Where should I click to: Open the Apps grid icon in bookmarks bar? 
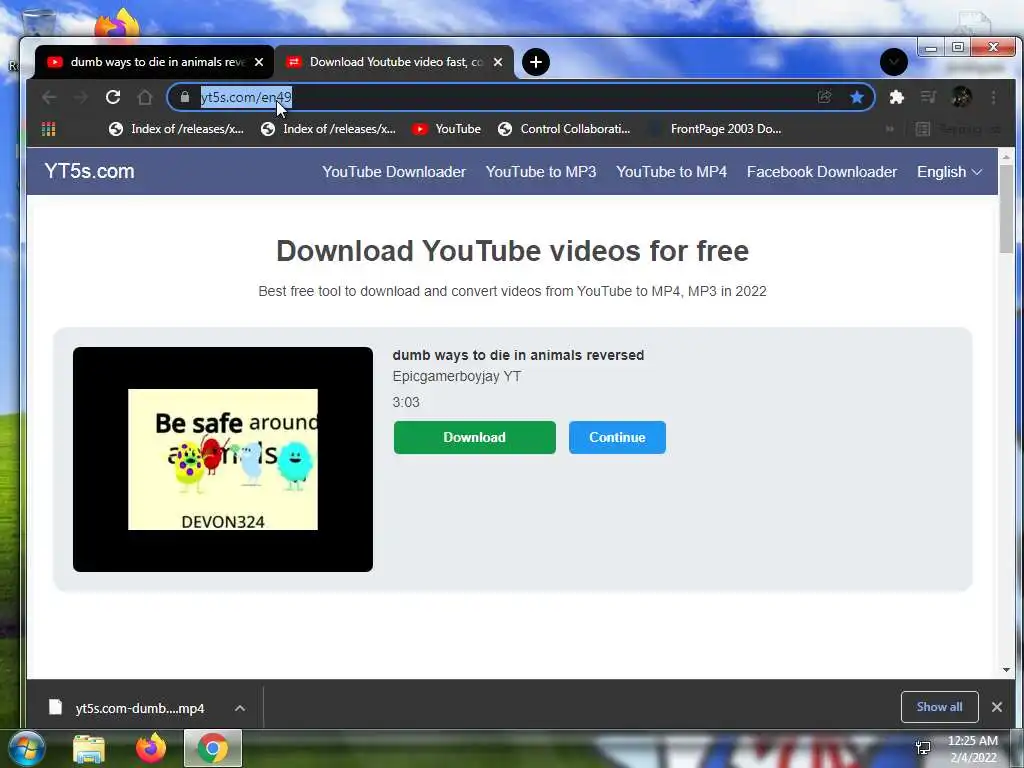tap(48, 129)
